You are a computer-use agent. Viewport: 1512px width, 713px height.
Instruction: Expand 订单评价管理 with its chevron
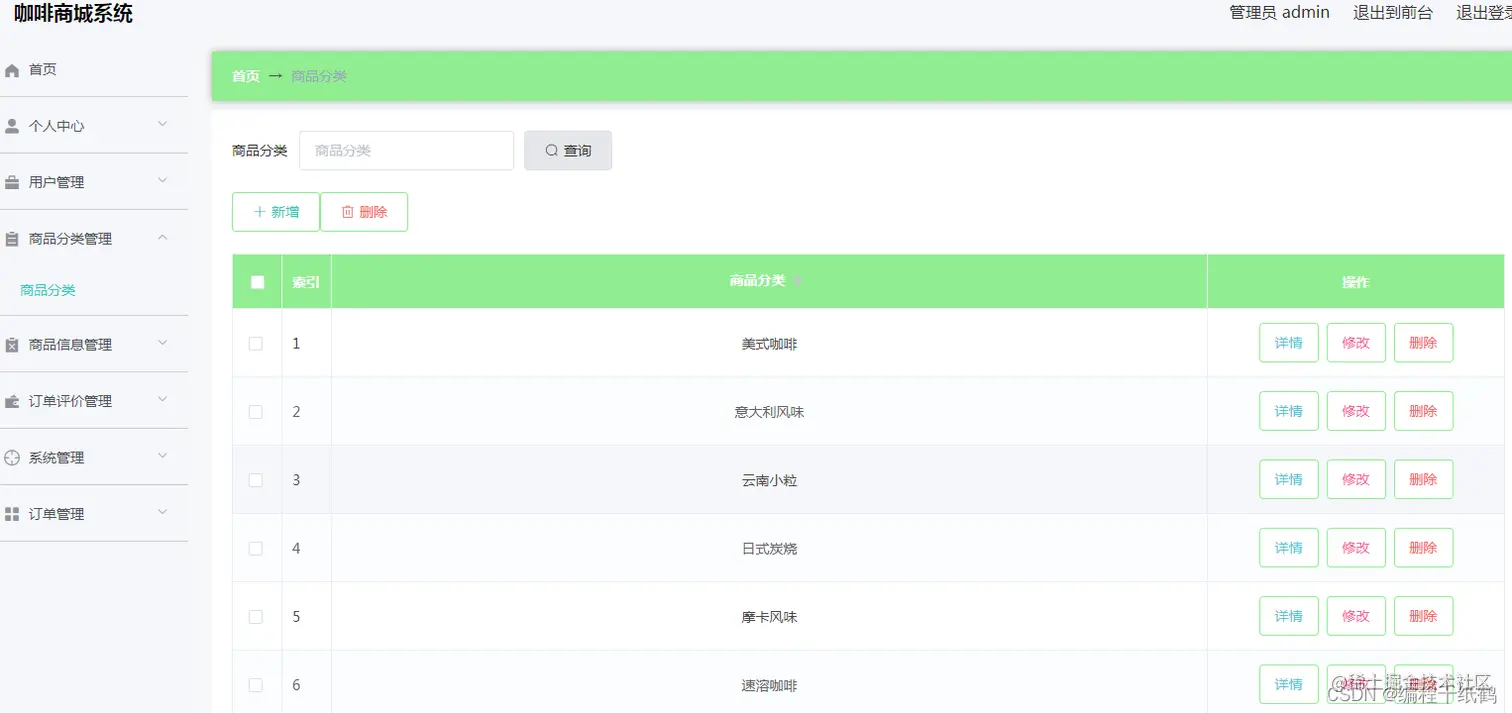point(163,400)
